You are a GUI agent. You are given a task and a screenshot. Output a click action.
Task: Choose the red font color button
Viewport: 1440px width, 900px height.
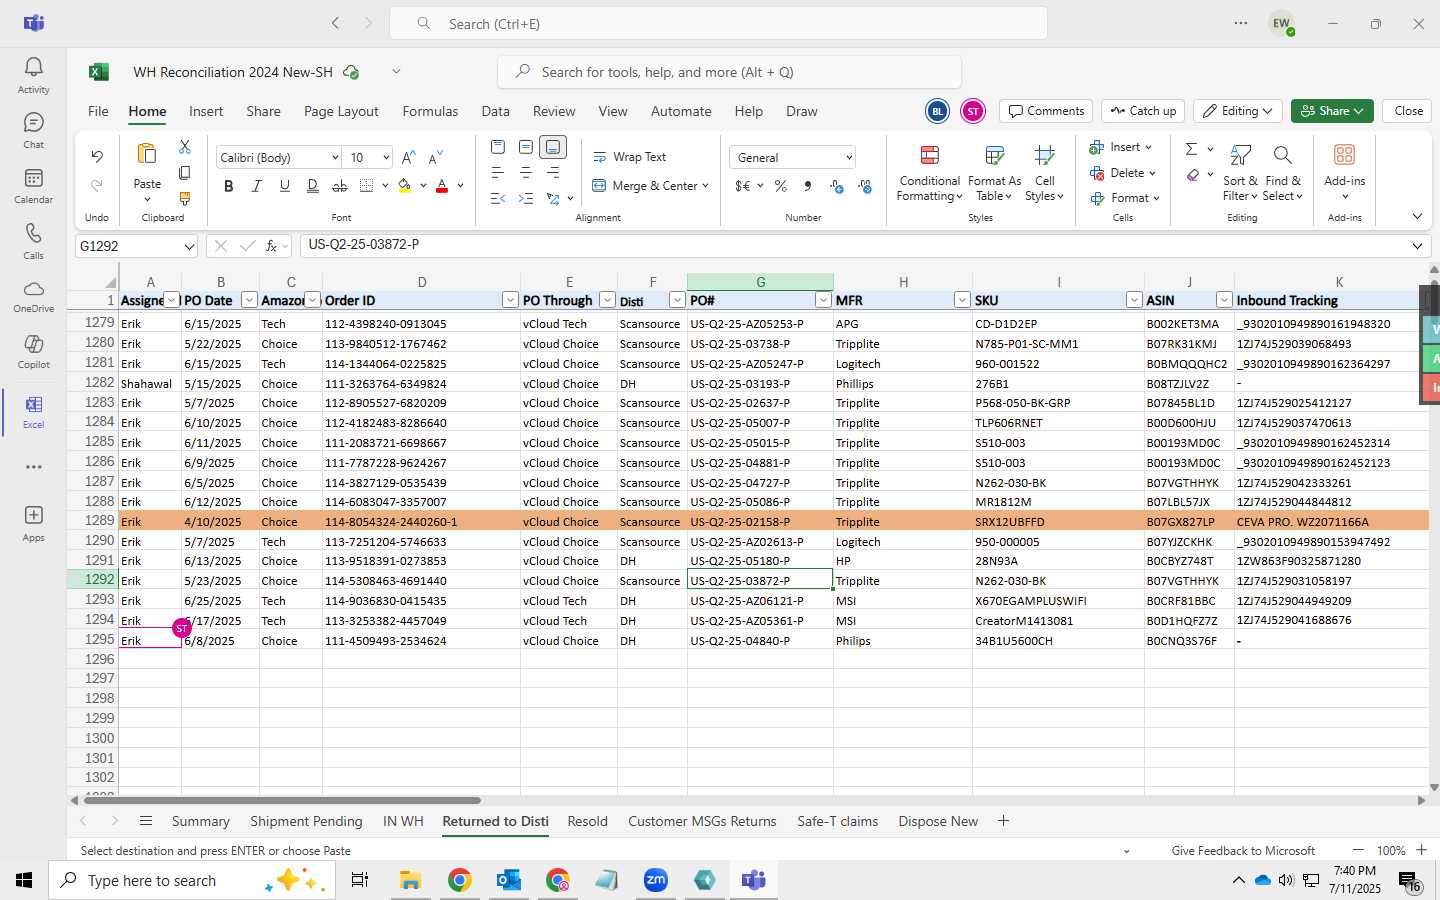click(x=442, y=186)
